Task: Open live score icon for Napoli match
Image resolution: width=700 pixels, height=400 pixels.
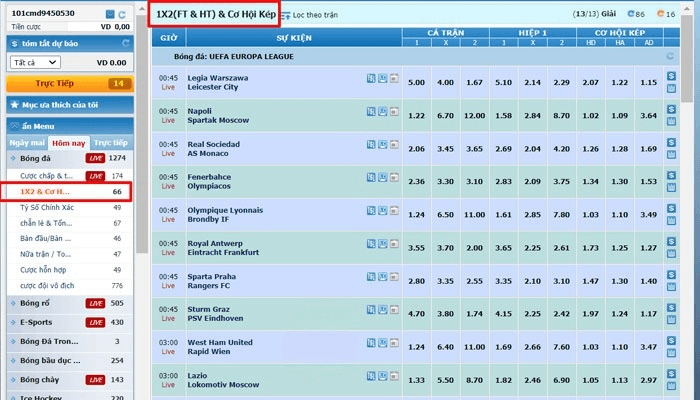Action: coord(383,111)
